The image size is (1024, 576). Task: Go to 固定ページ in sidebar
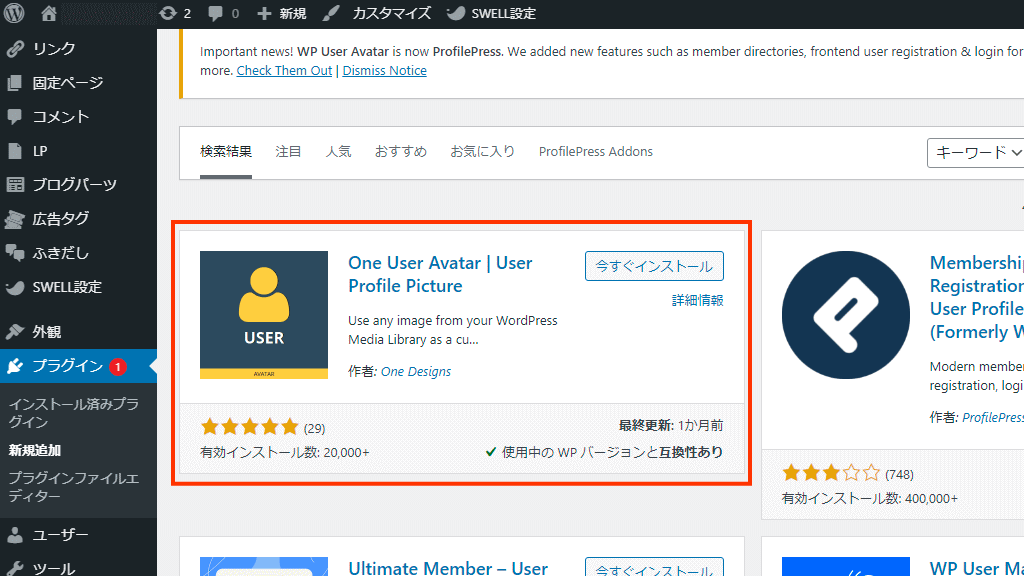[68, 83]
